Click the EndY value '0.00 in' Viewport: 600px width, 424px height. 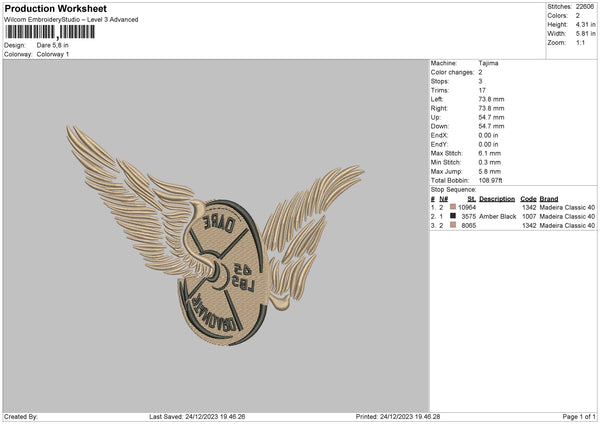tap(488, 144)
